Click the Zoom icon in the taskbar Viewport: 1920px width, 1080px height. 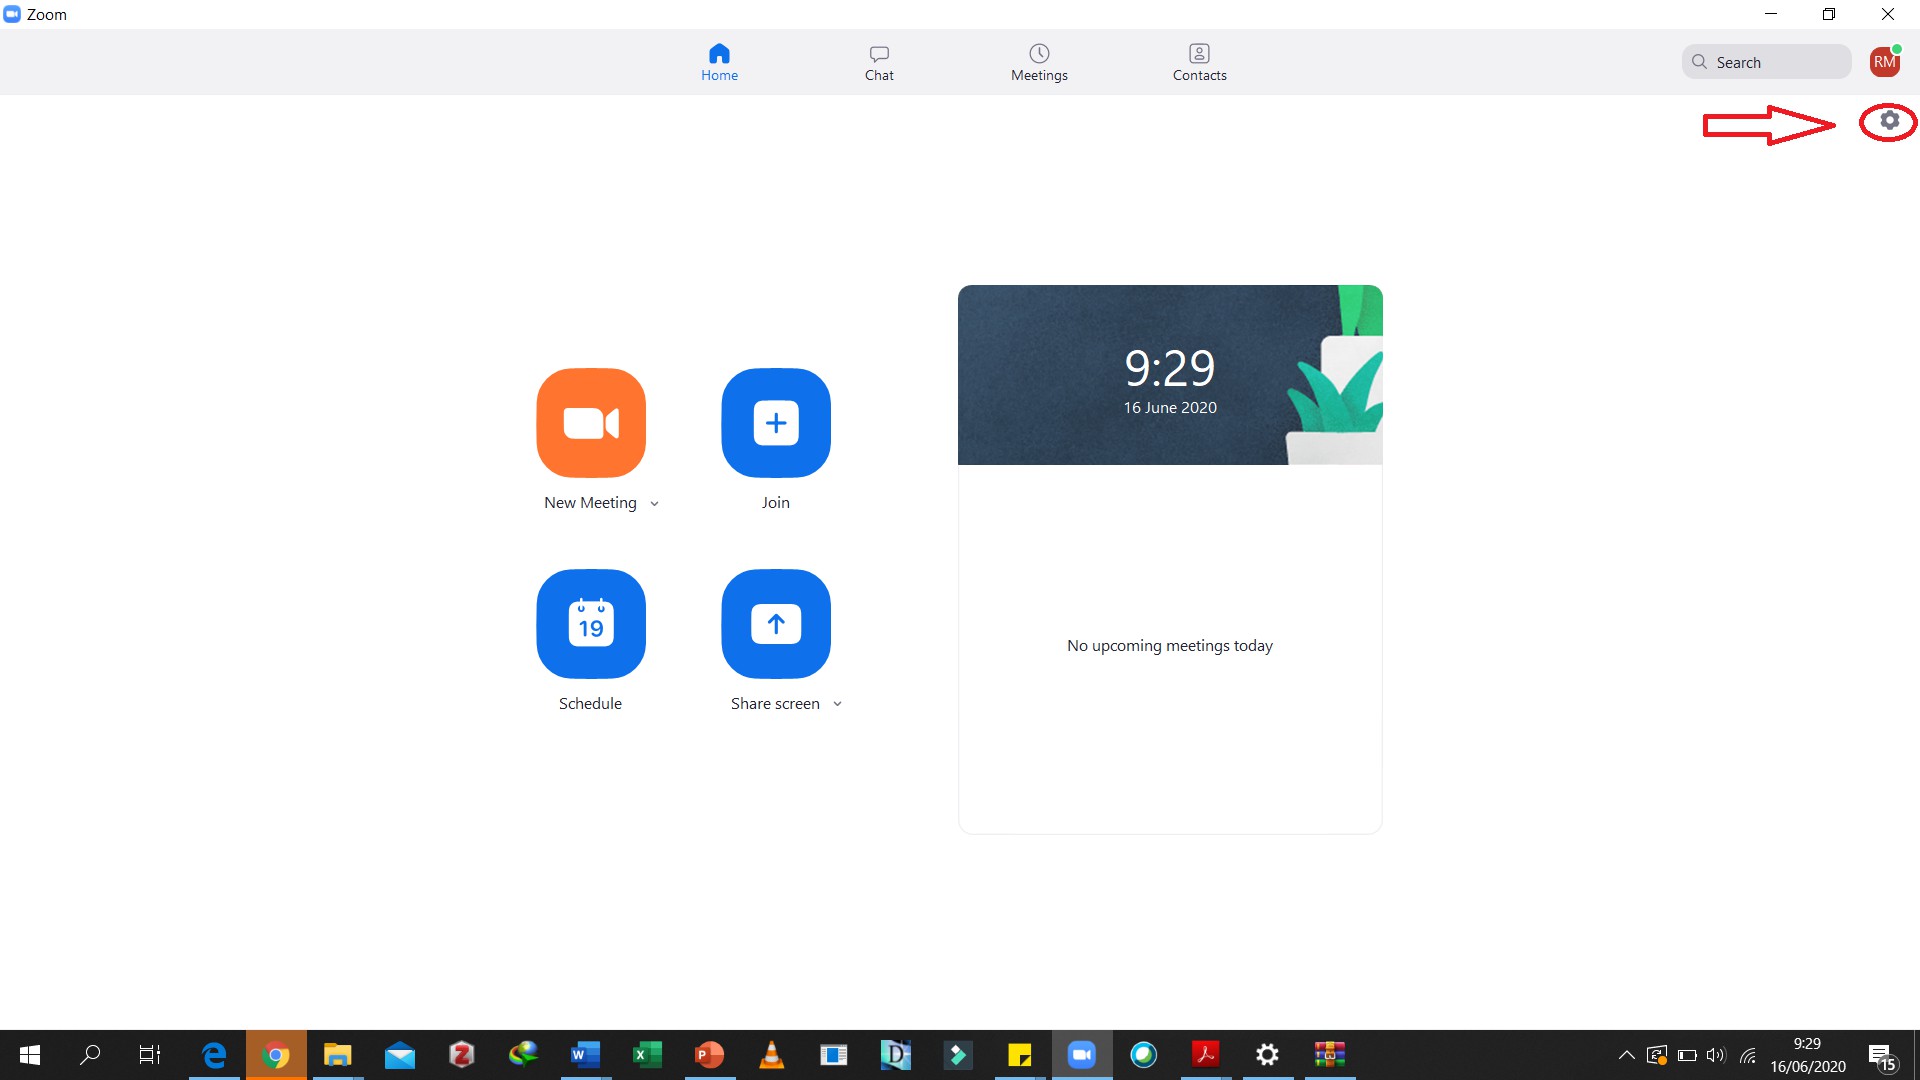(x=1081, y=1054)
